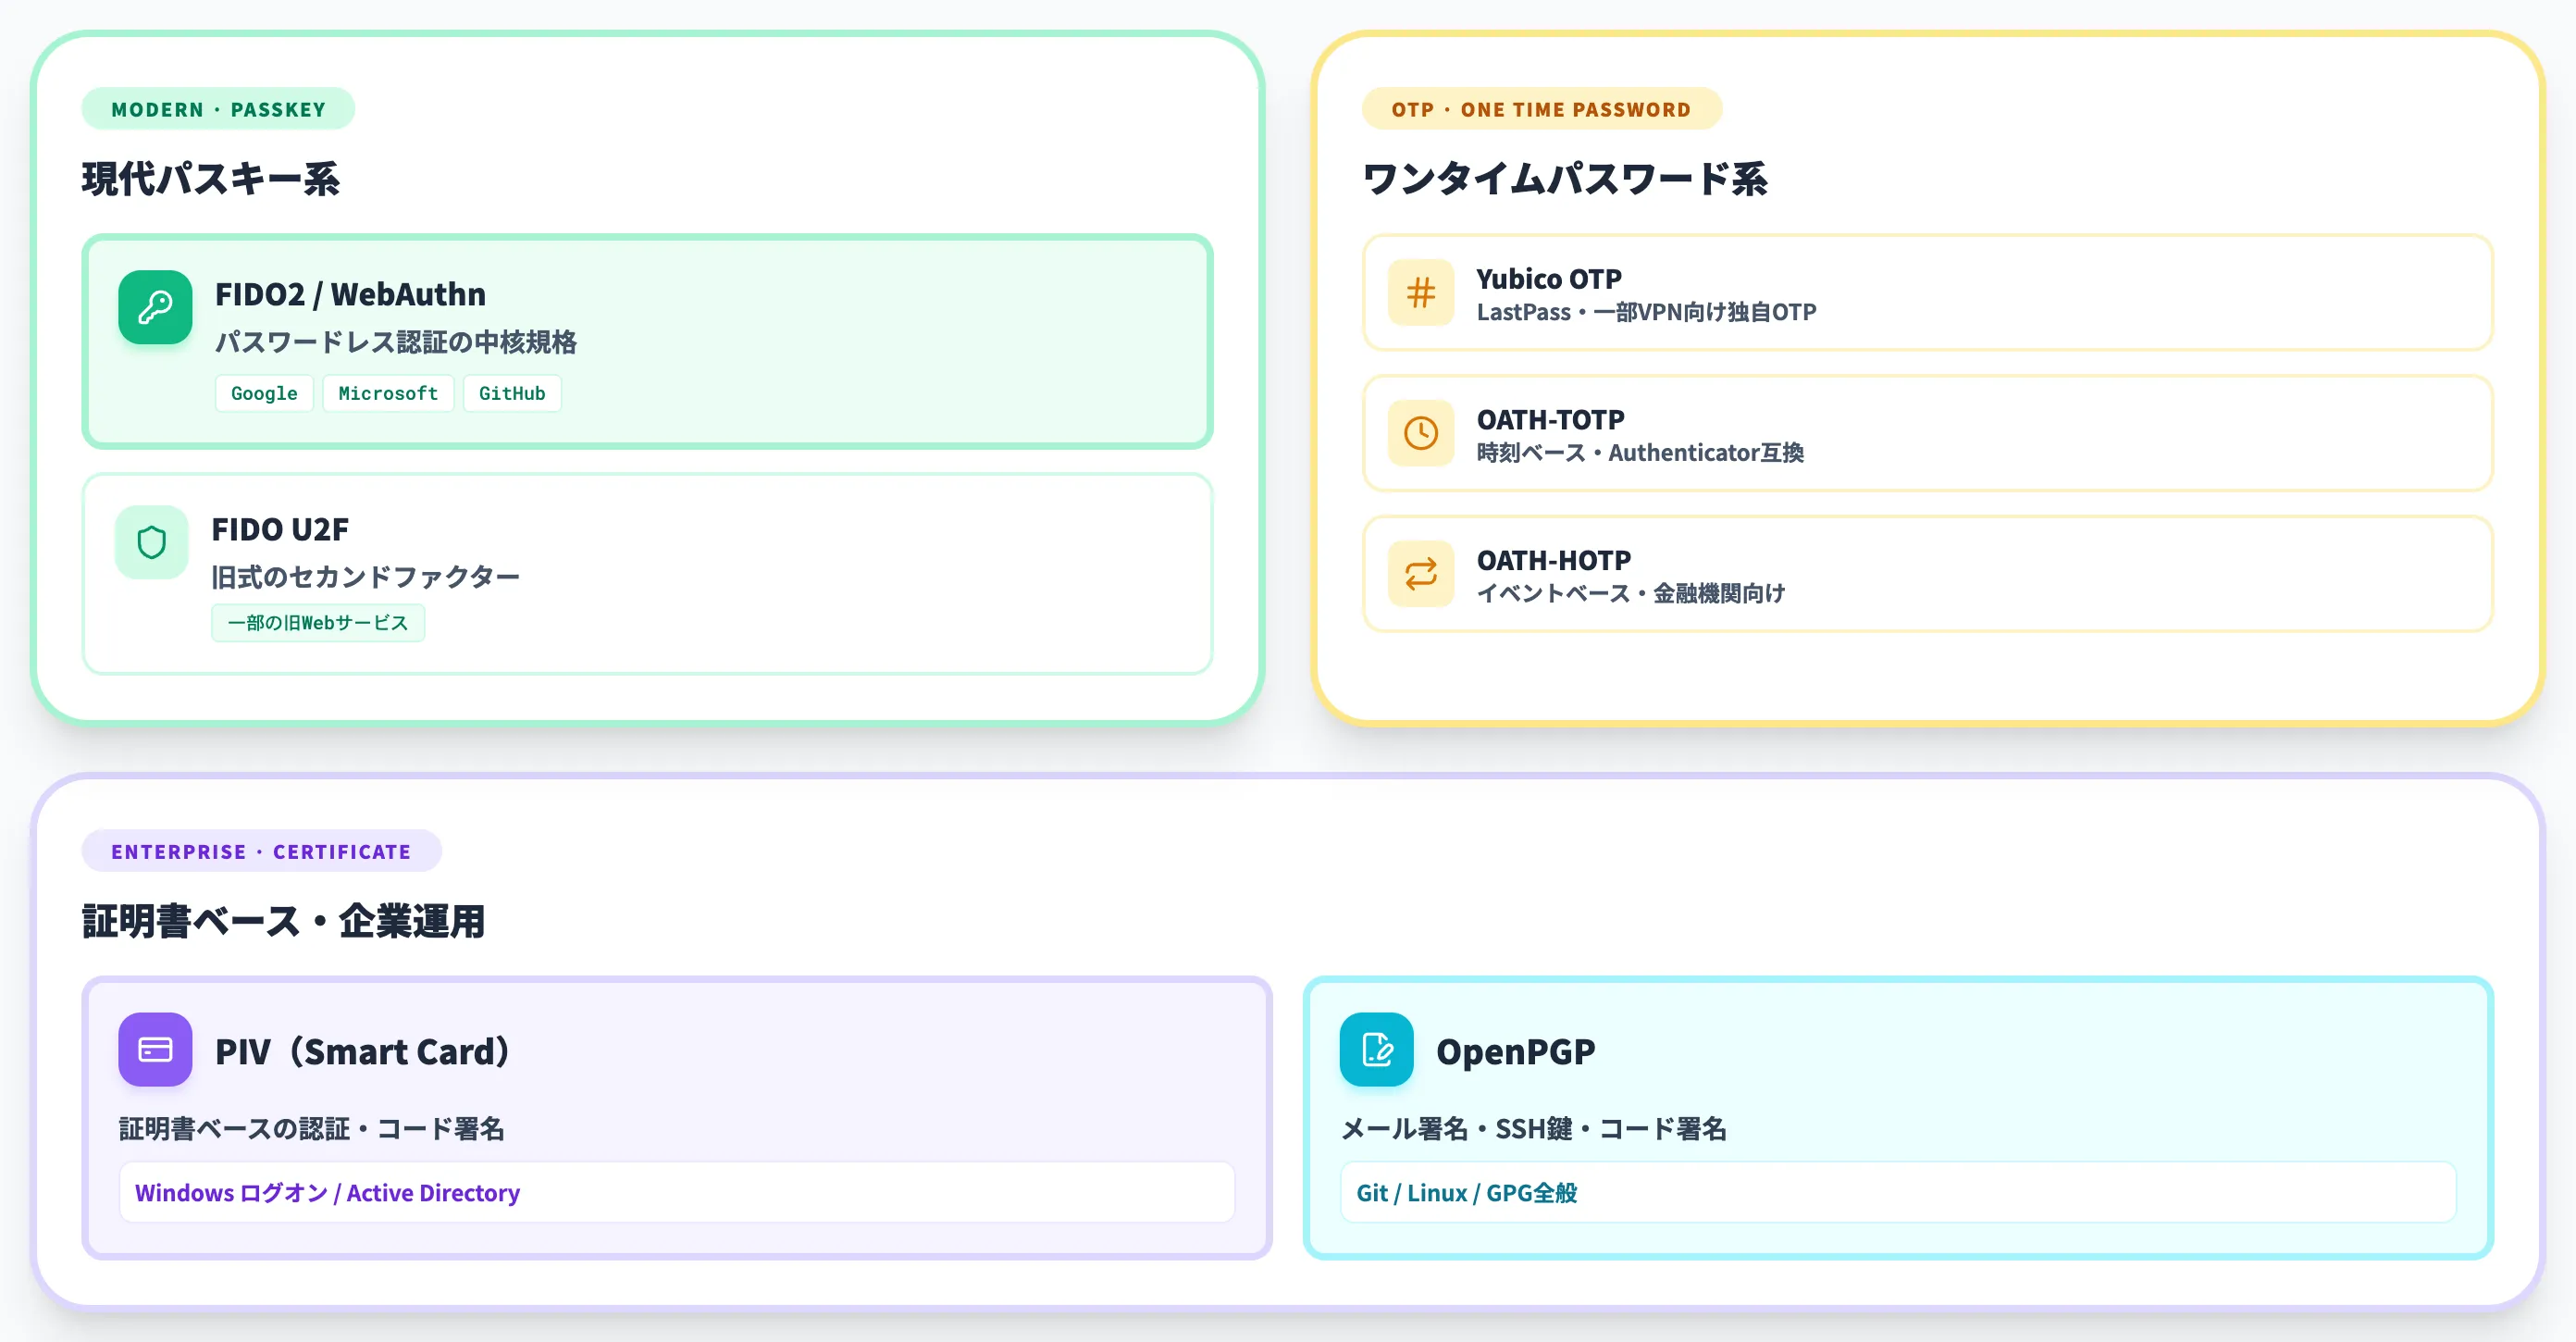Screen dimensions: 2576x1342
Task: Click the パスワードレス認証の中核規格 description
Action: pyautogui.click(x=396, y=342)
